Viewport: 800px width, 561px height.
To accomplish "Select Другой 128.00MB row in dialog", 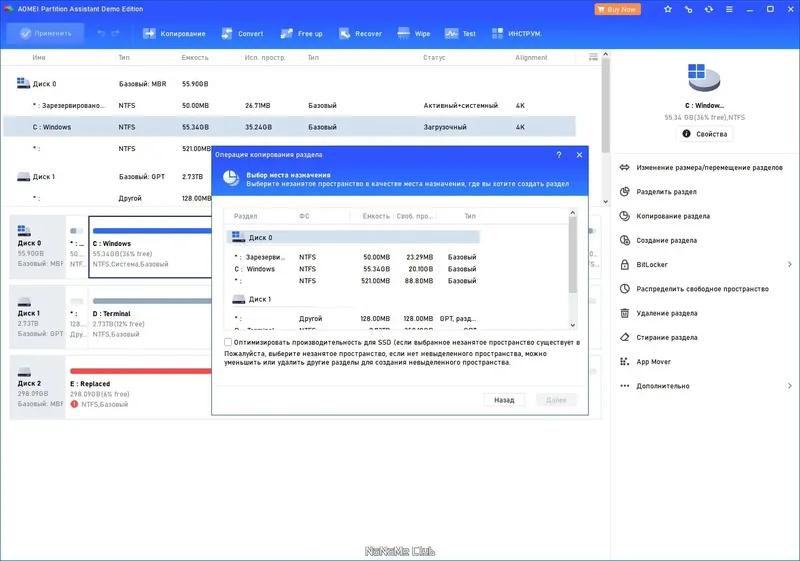I will pos(353,318).
